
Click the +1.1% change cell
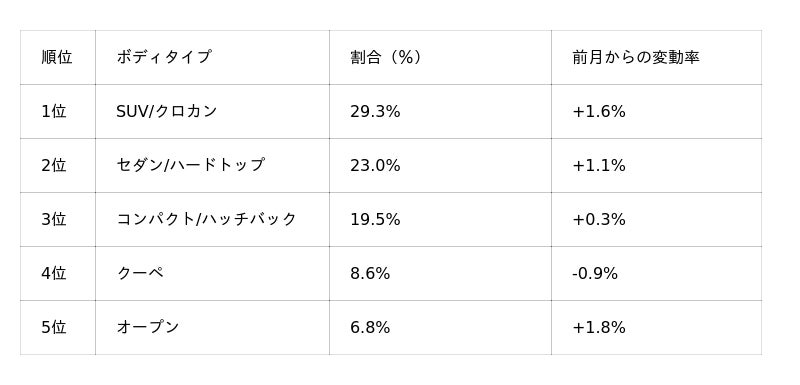coord(657,165)
